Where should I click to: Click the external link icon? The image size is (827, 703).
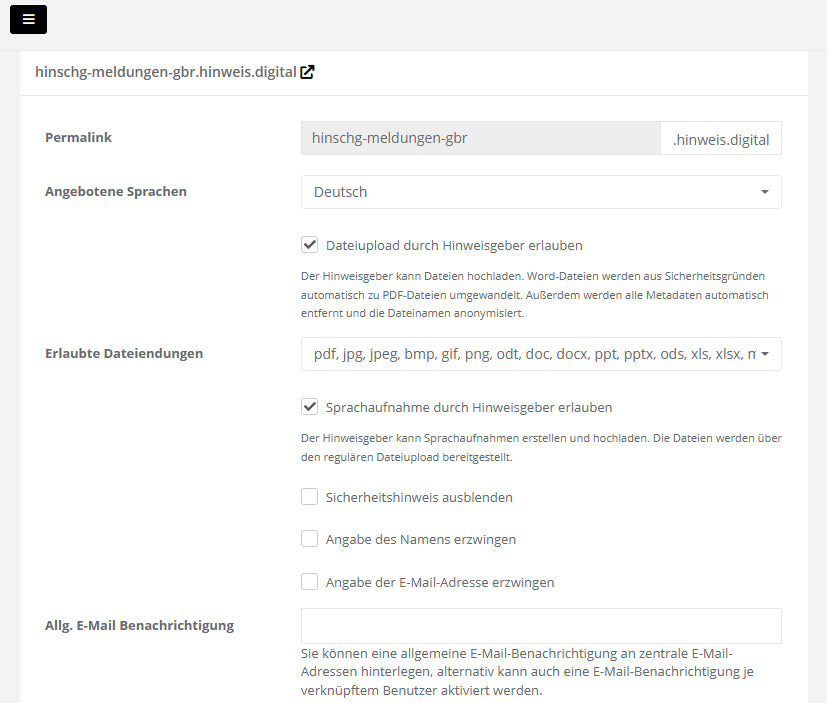(307, 72)
